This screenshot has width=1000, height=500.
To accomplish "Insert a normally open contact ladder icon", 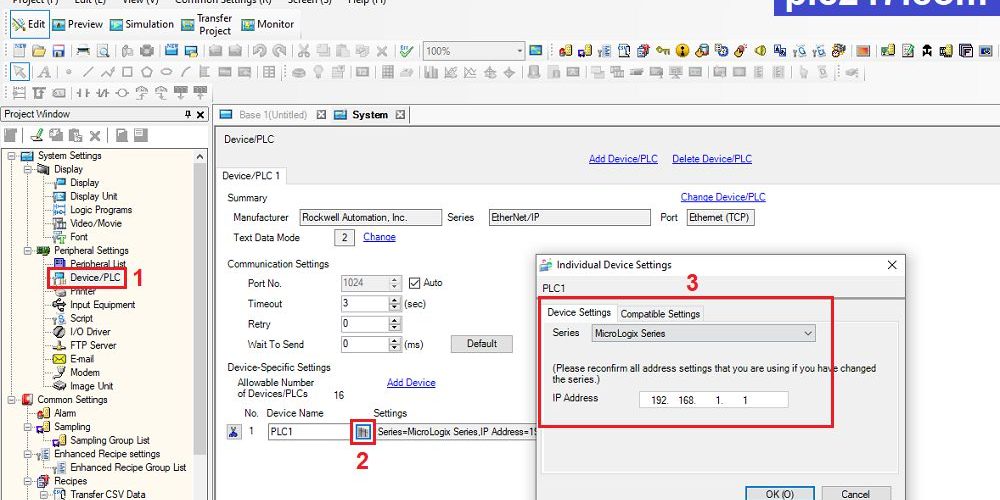I will coord(82,93).
